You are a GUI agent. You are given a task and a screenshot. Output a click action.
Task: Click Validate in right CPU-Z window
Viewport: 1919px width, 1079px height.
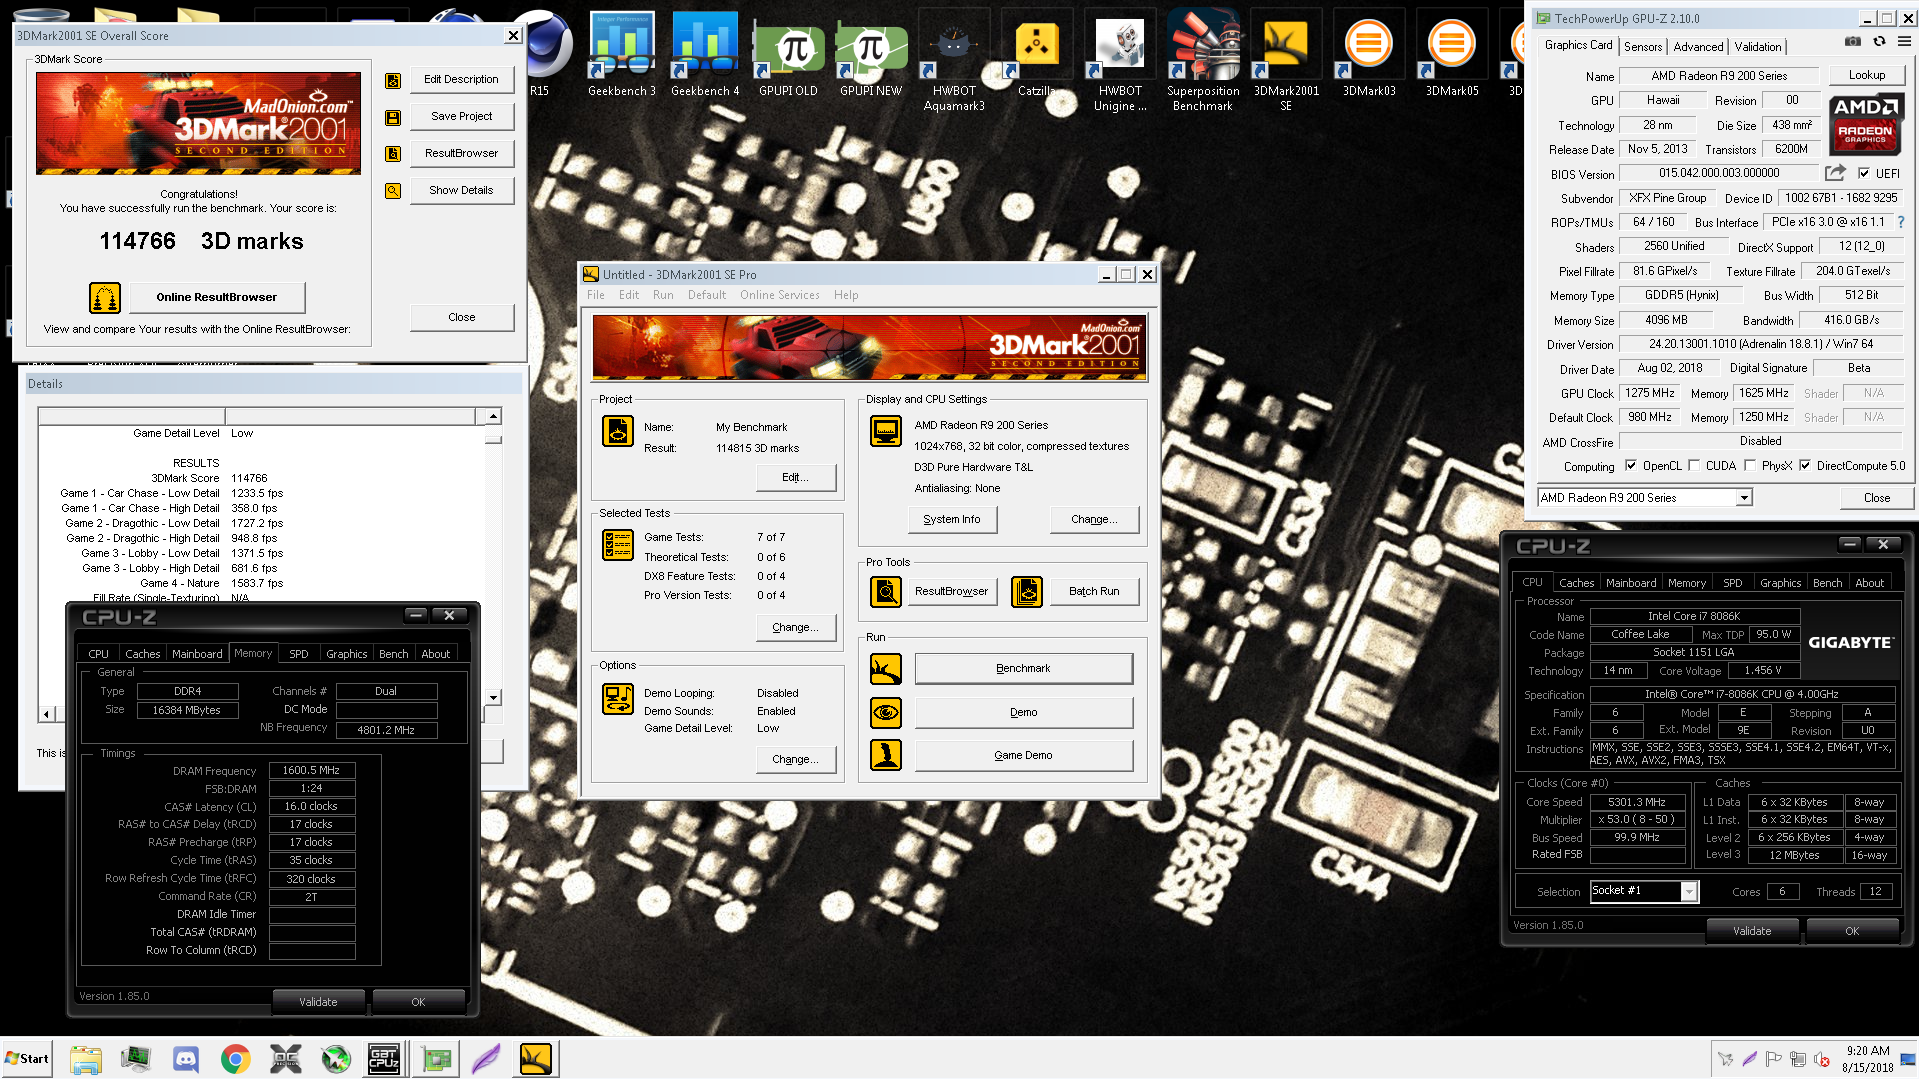1751,931
